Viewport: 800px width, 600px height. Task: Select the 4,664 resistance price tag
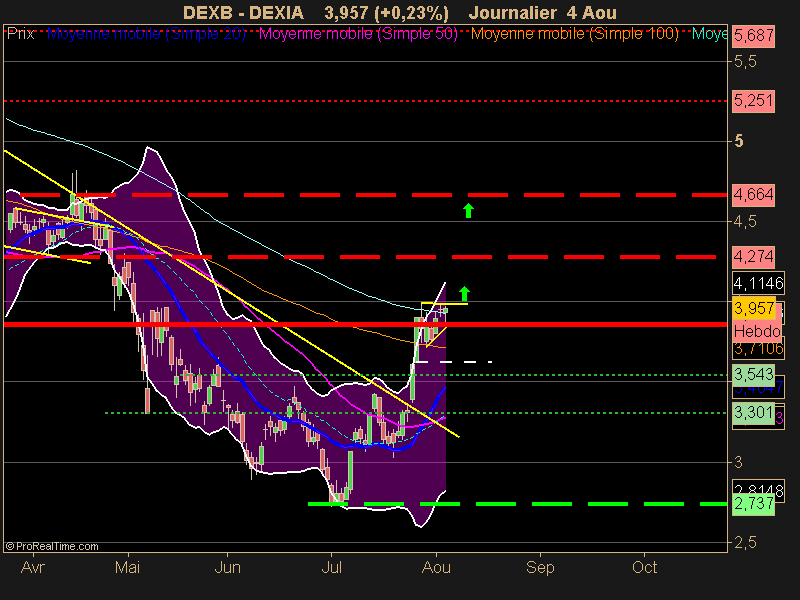click(x=754, y=195)
